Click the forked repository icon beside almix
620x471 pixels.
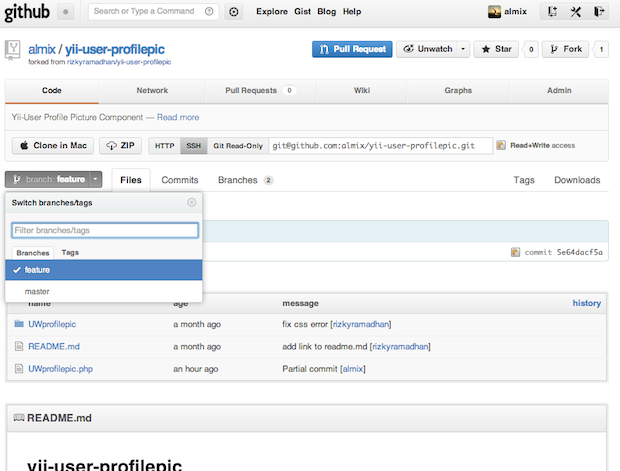(13, 50)
